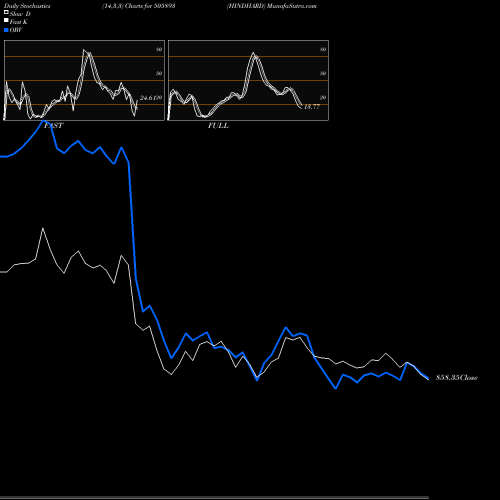Click the 'FULL' caption below right chart
The height and width of the screenshot is (500, 500).
coord(218,126)
